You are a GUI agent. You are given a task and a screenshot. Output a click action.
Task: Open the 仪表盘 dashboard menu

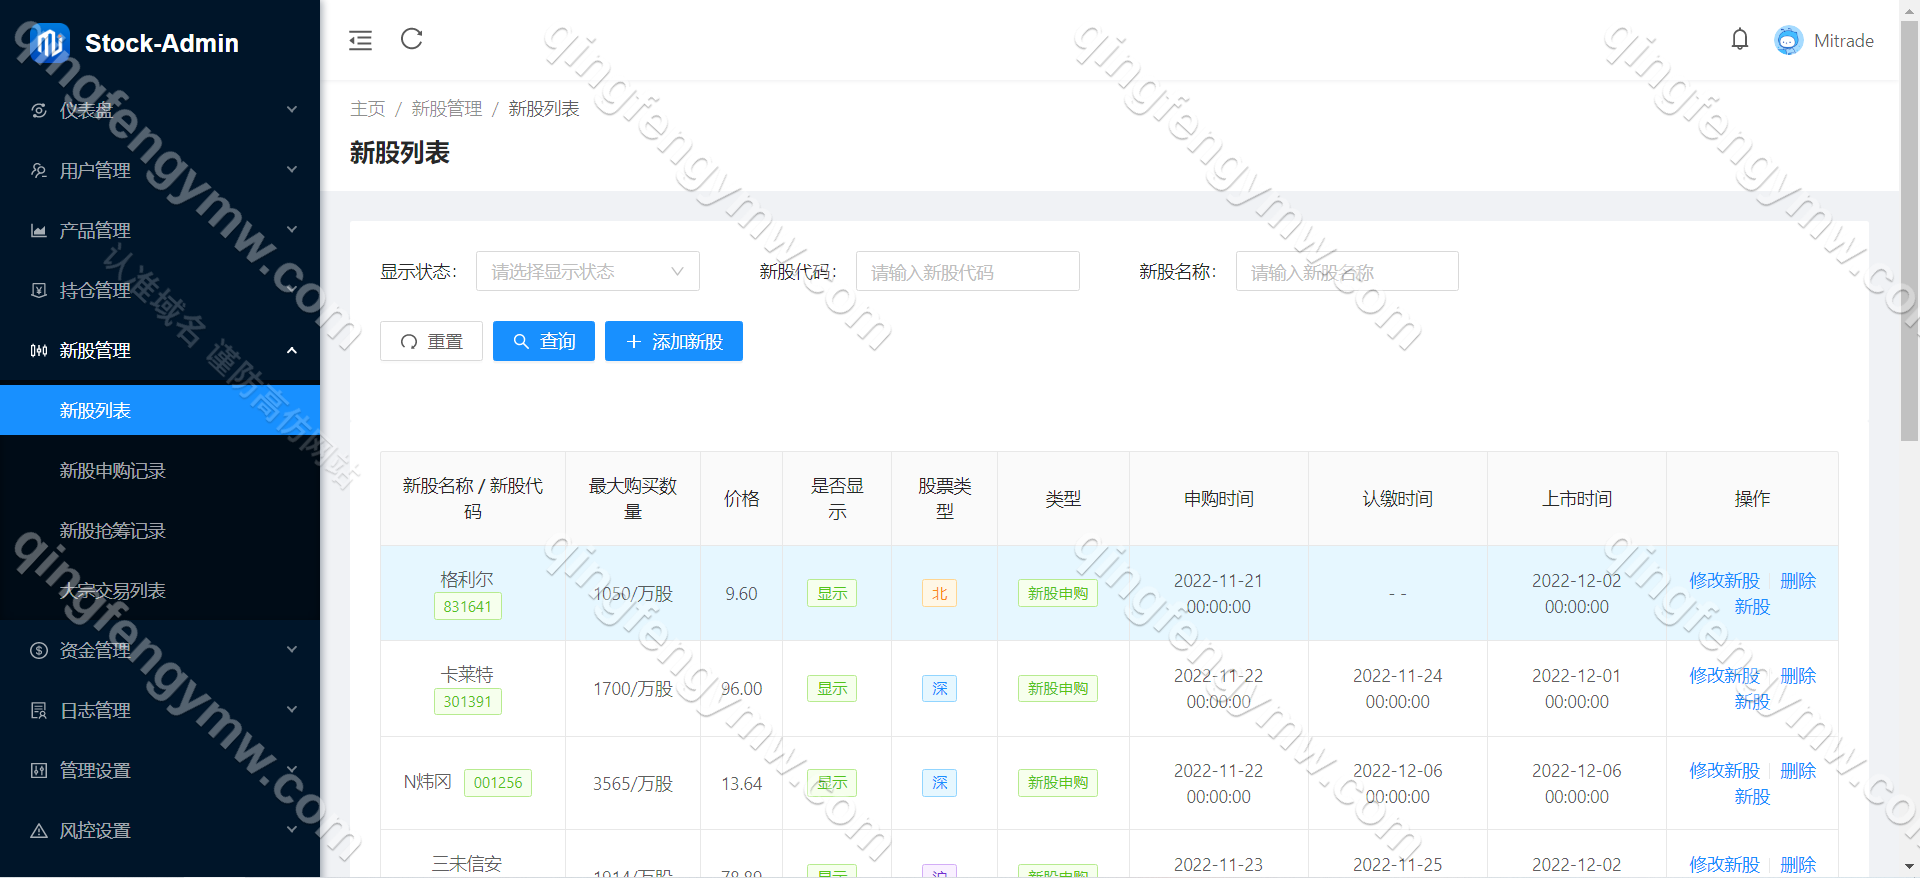pyautogui.click(x=160, y=110)
